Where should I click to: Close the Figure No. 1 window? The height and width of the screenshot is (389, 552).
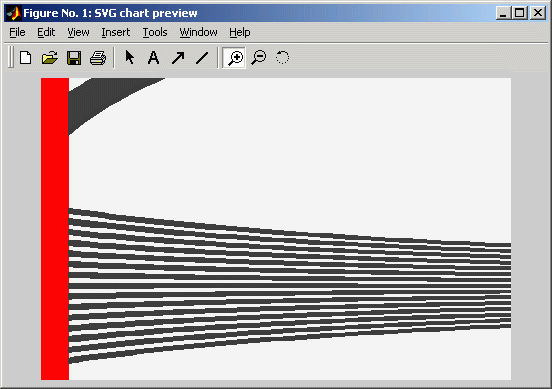coord(538,13)
